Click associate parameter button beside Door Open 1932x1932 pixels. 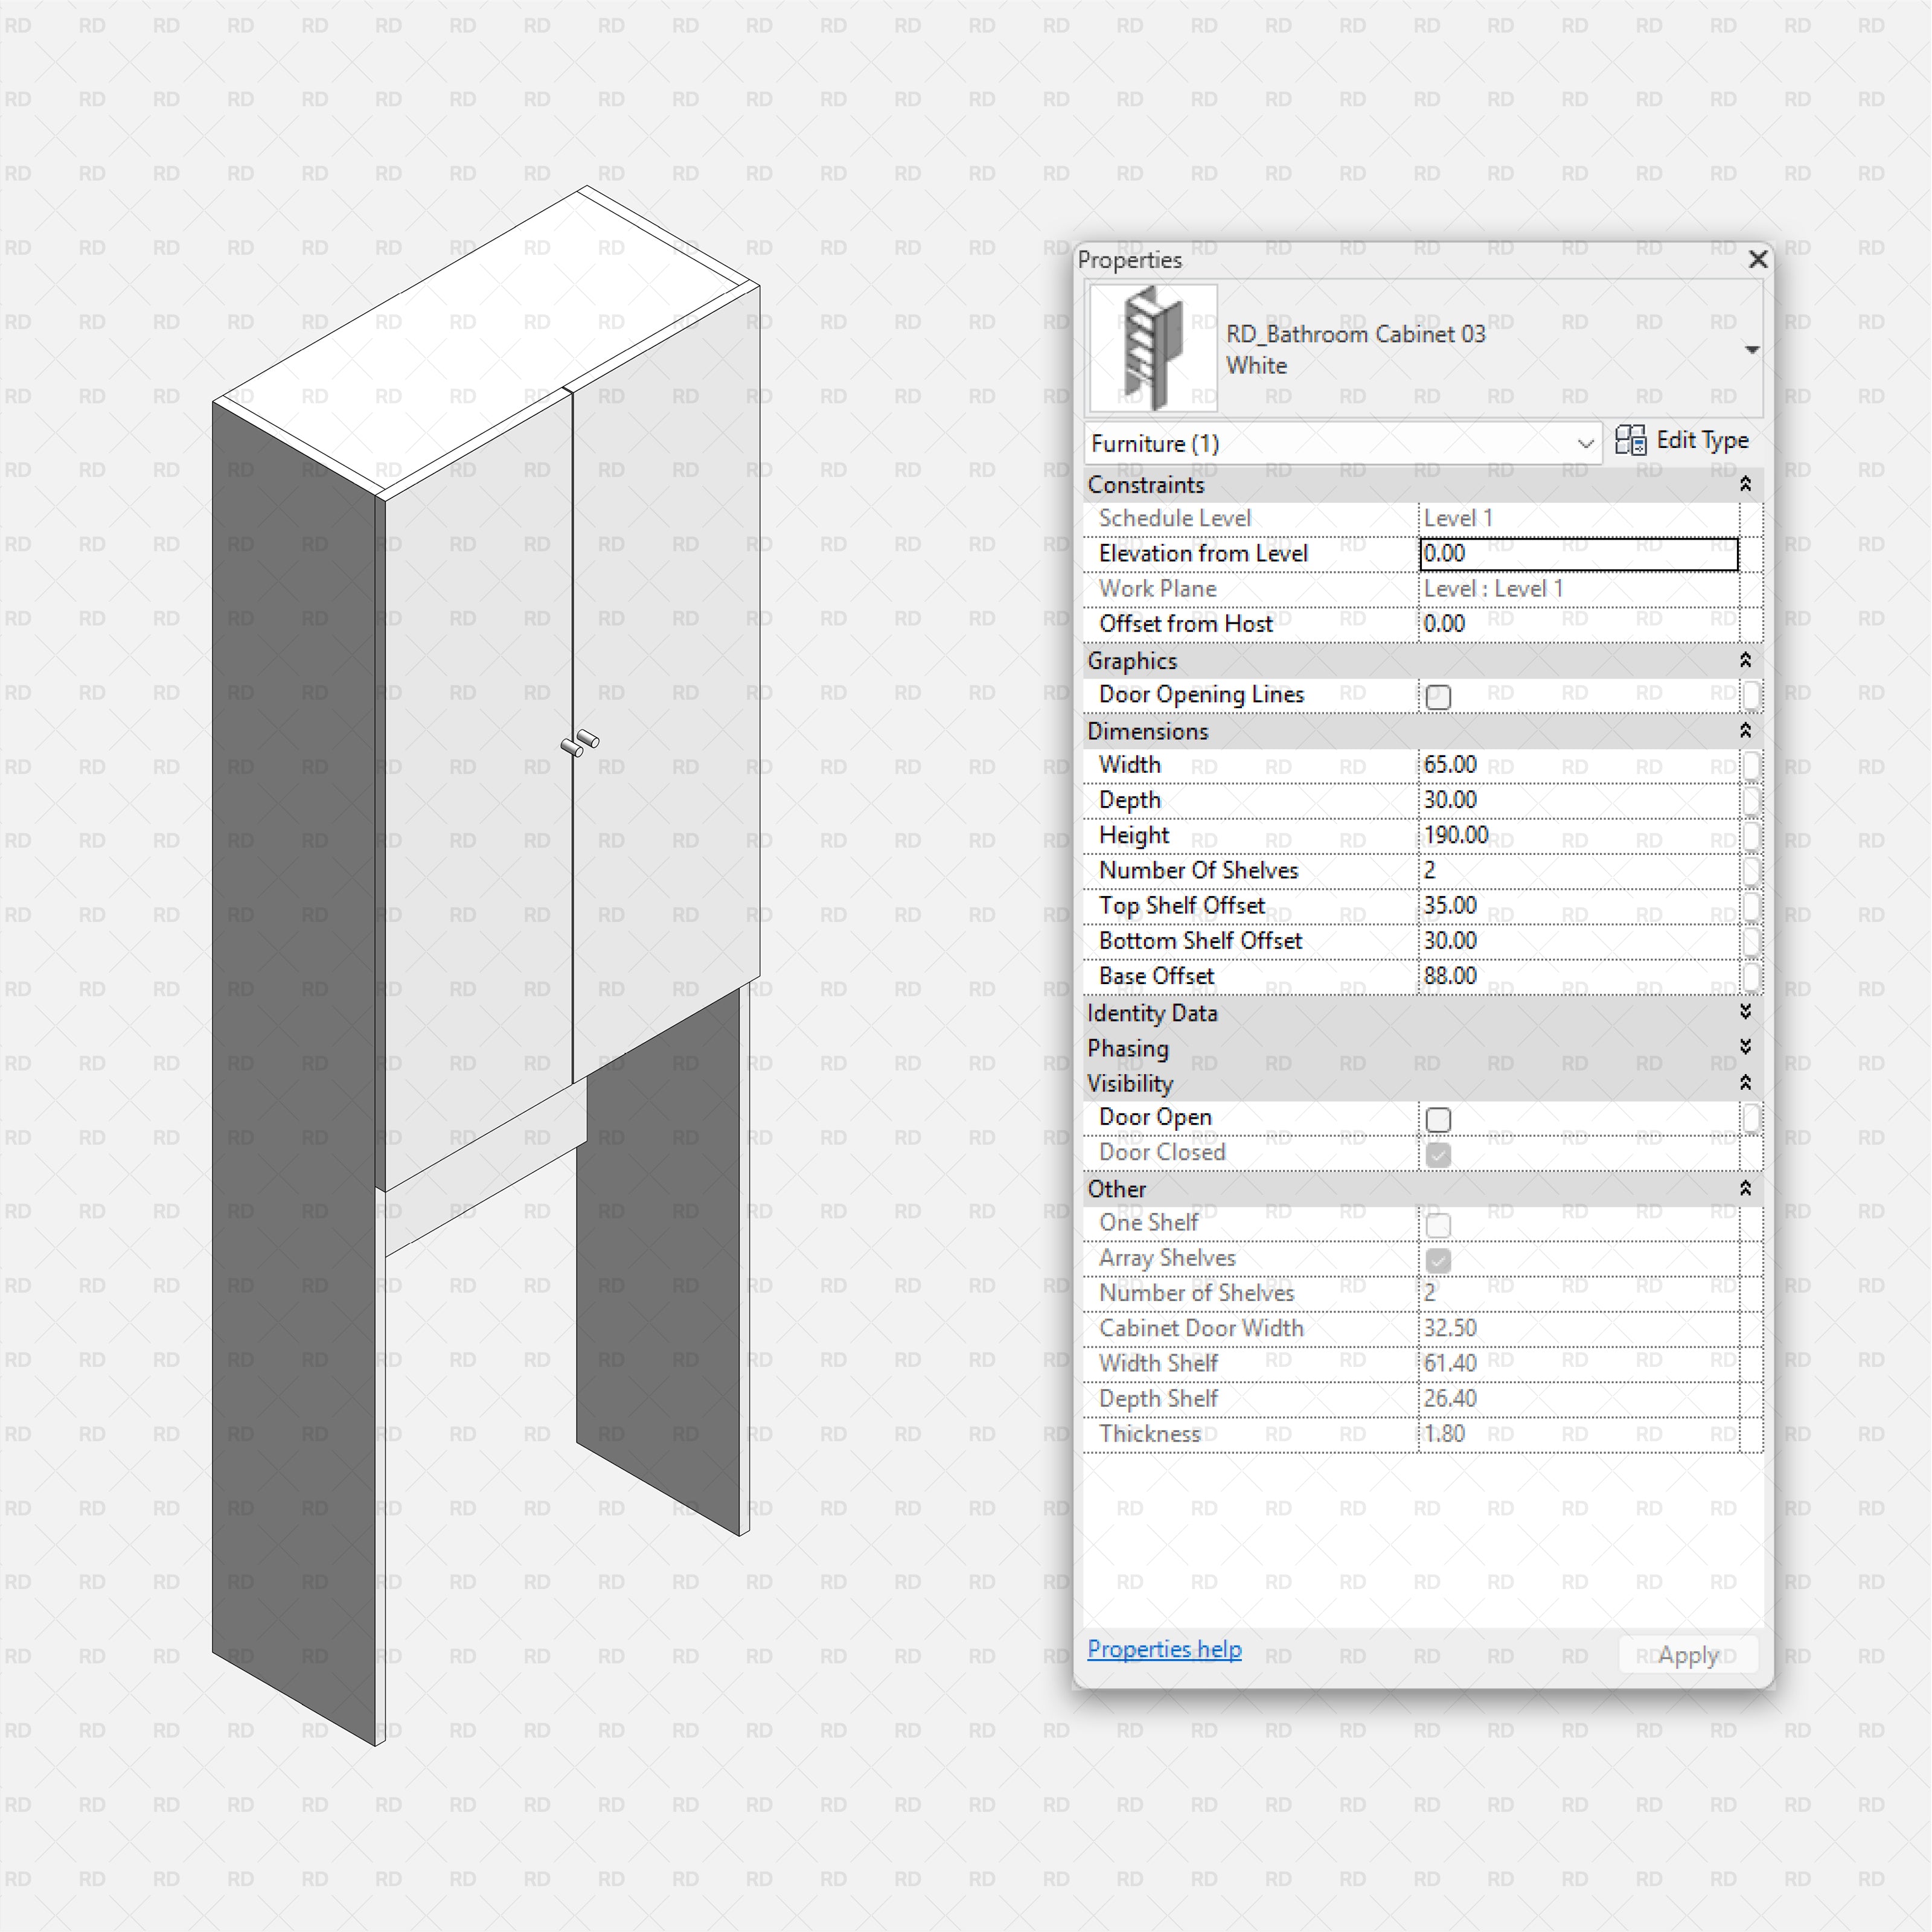click(1752, 1118)
